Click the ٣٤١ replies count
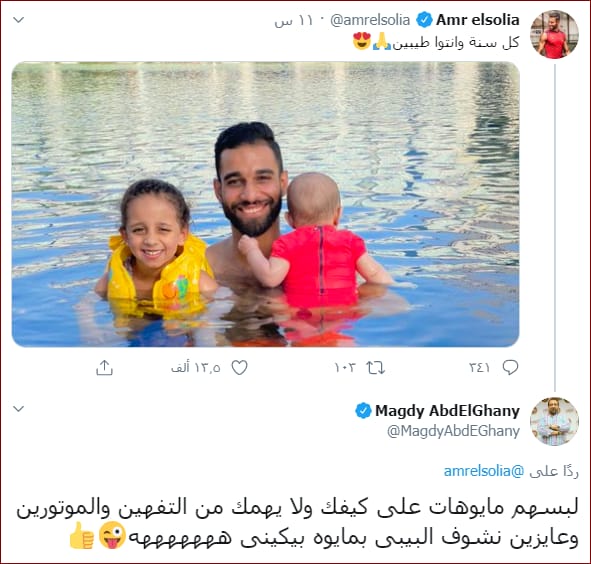 (479, 367)
